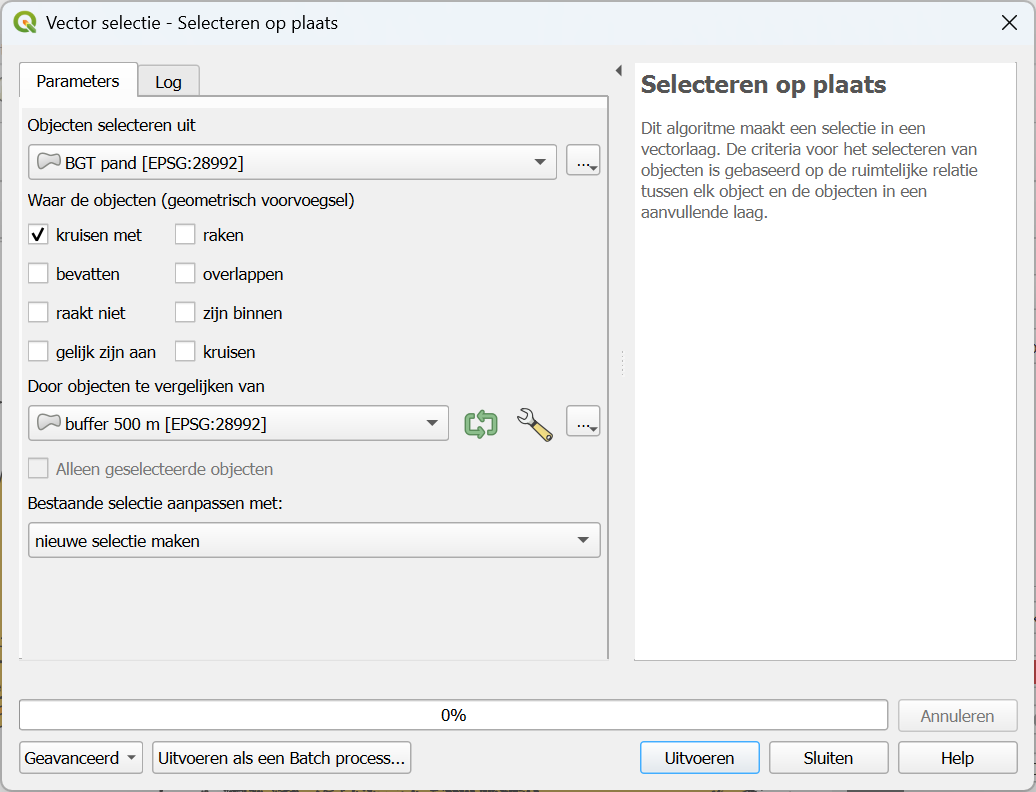Switch to the Log tab
Image resolution: width=1036 pixels, height=792 pixels.
168,82
